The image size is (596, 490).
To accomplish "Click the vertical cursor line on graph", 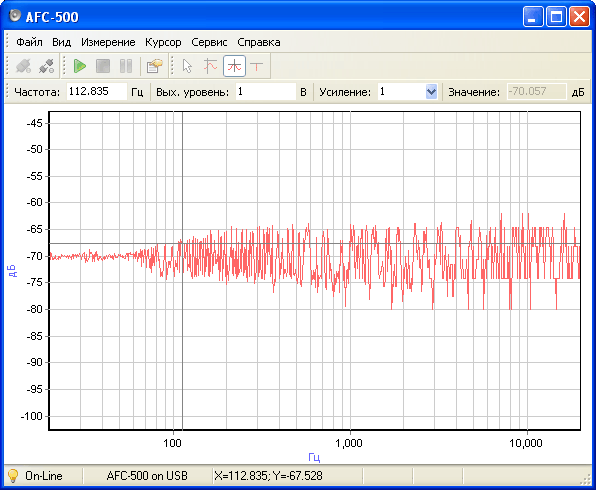I will click(x=182, y=342).
